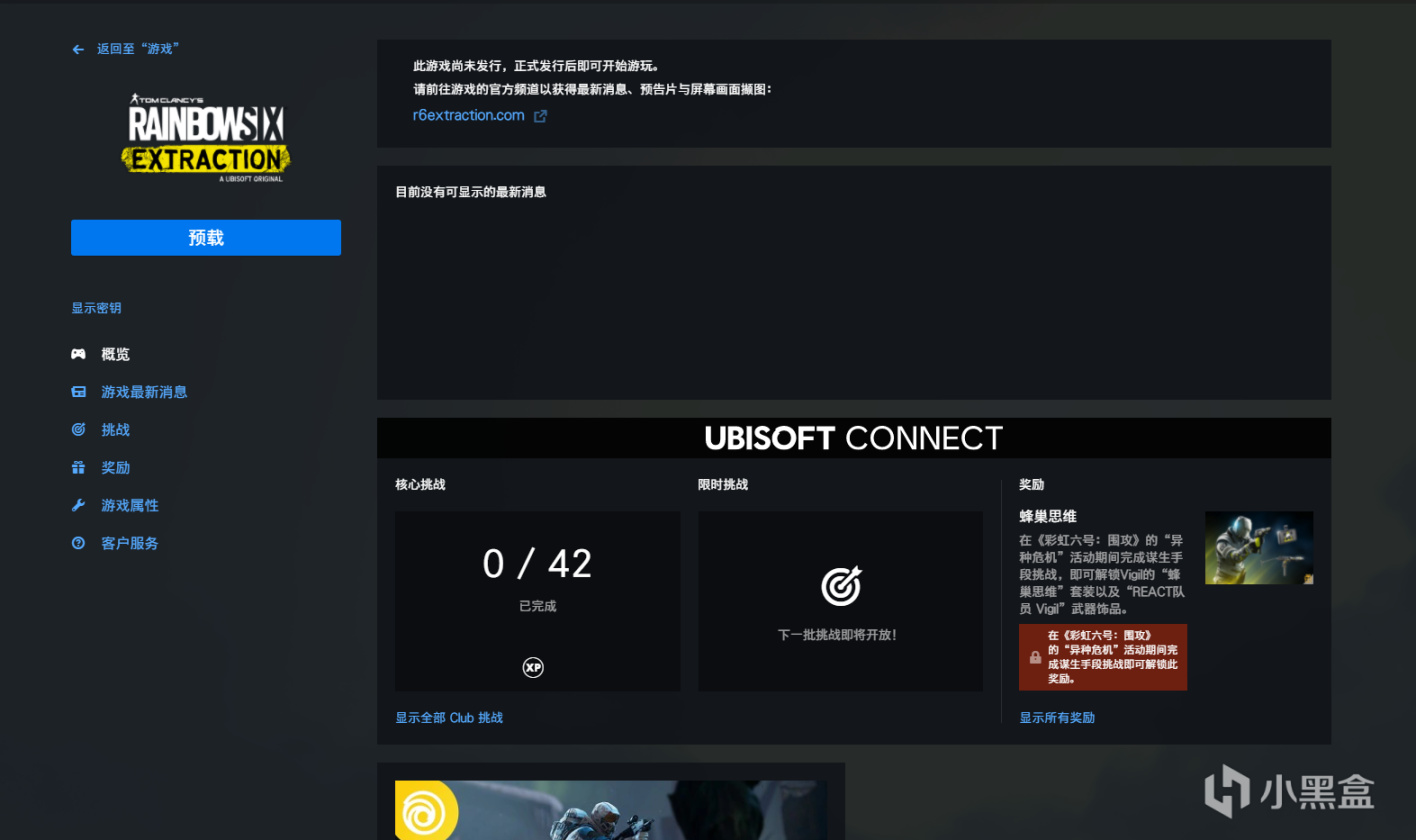Click the Ubisoft swirl logo on the bottom banner
Screen dimensions: 1416x840
pos(426,810)
